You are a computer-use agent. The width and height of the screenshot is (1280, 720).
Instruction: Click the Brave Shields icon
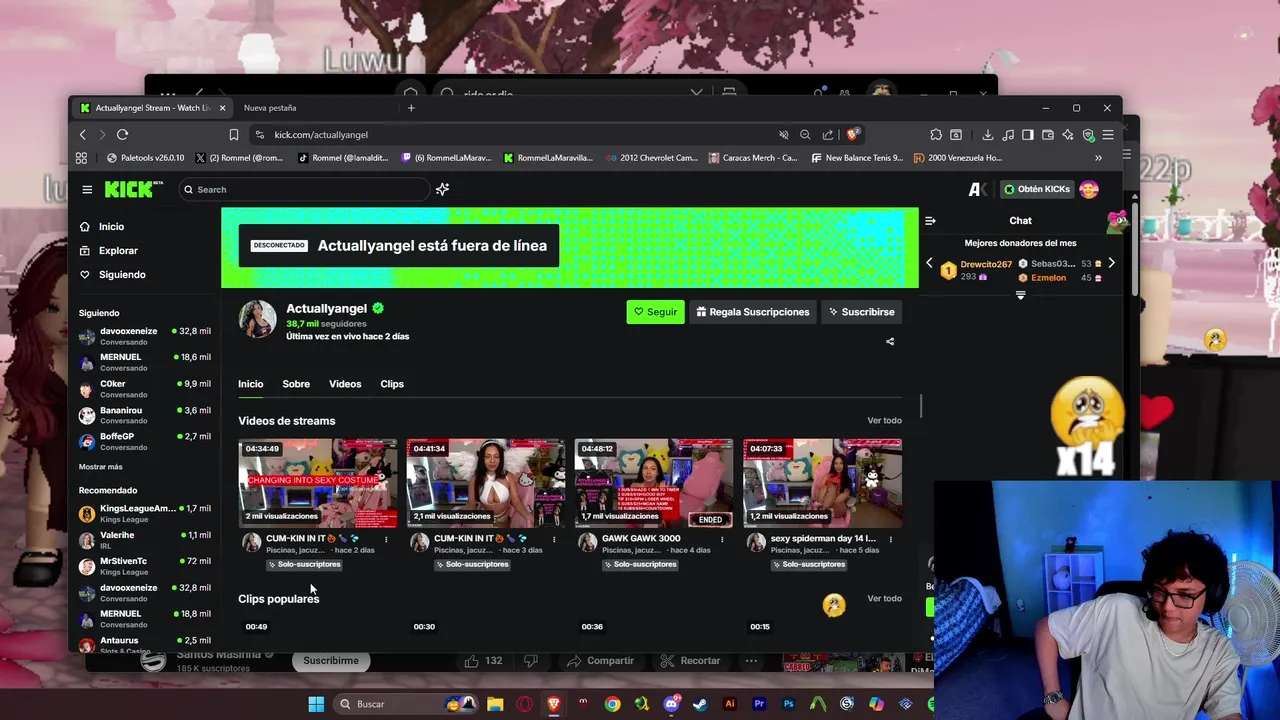click(853, 134)
